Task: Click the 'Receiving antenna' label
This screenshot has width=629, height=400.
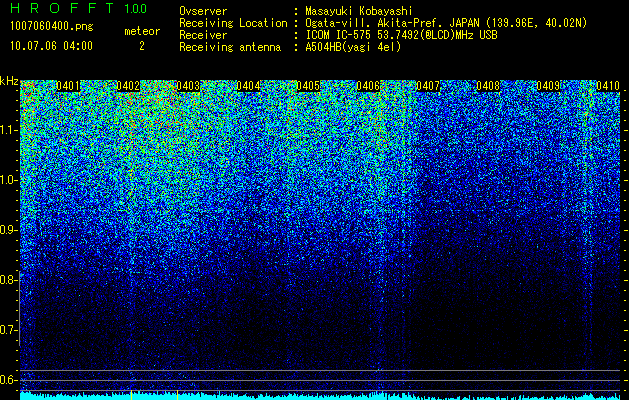Action: (230, 47)
